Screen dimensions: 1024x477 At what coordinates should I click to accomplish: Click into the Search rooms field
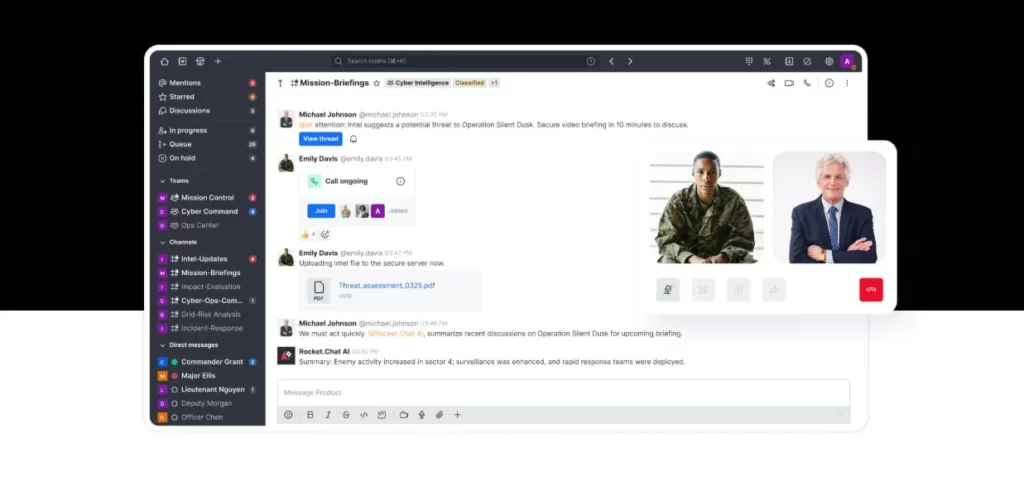click(x=464, y=61)
